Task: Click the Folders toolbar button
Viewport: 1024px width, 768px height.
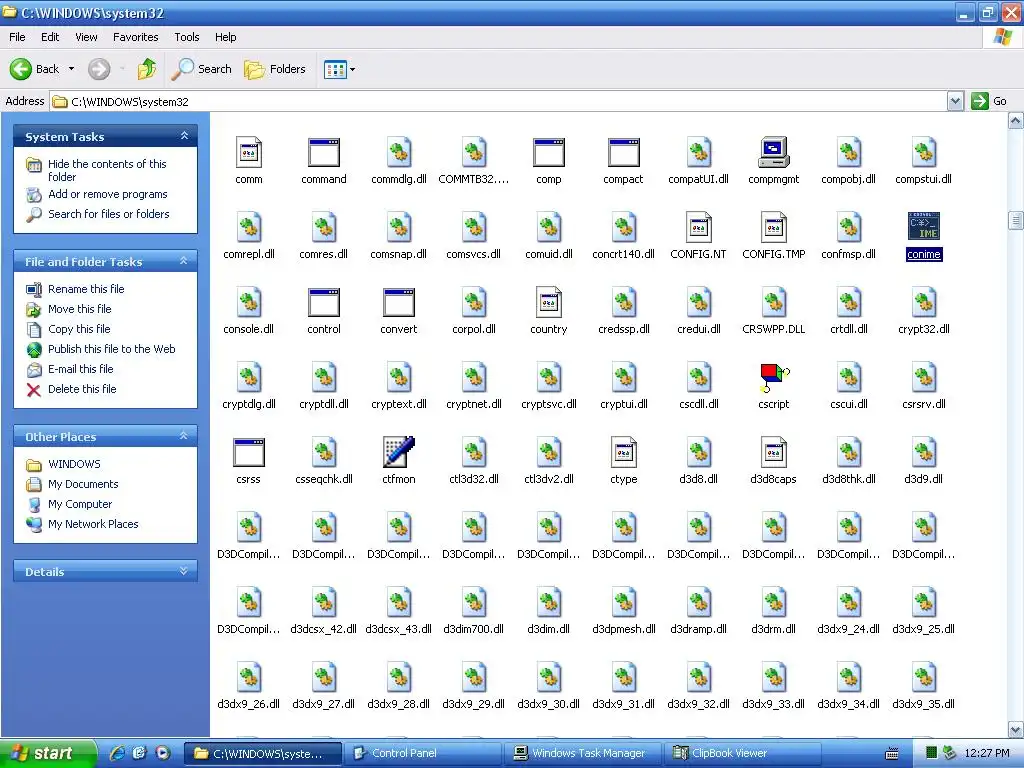Action: tap(274, 69)
